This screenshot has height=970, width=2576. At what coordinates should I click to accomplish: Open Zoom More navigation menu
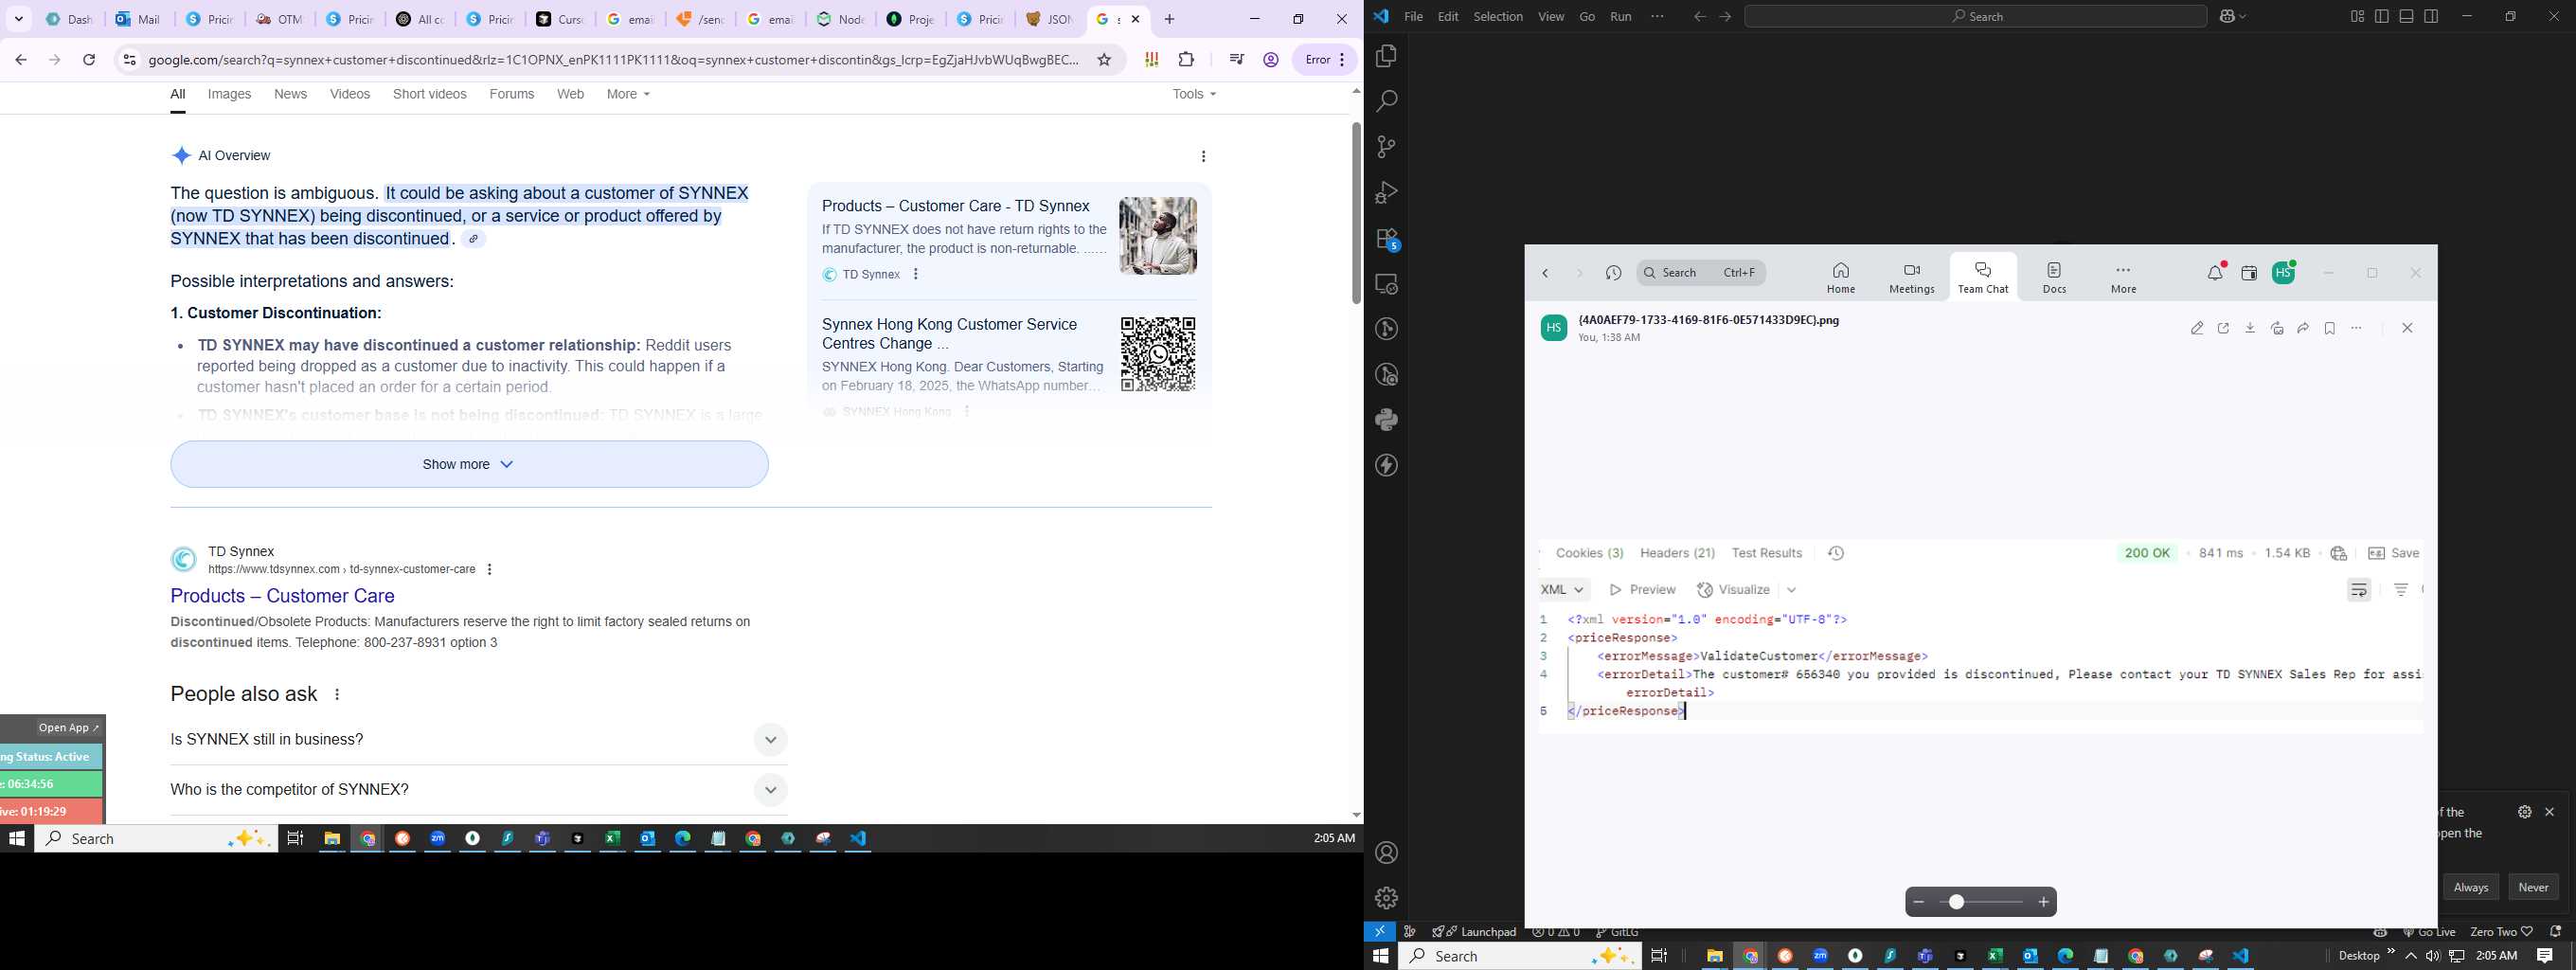[x=2123, y=278]
